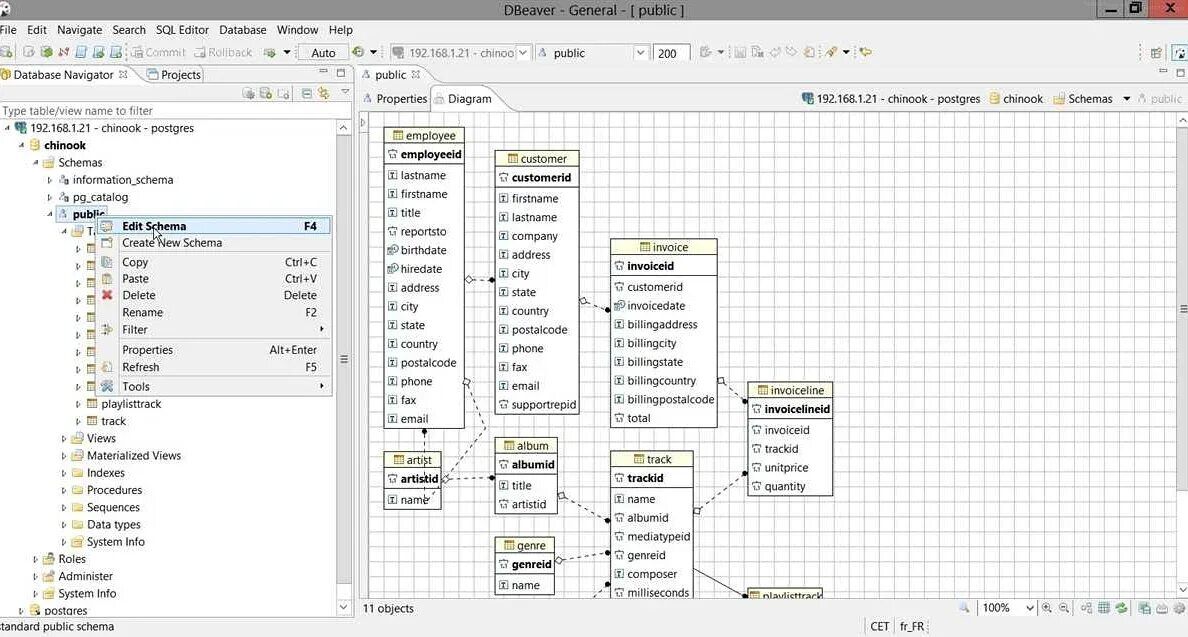Expand the information_schema node

pyautogui.click(x=50, y=180)
